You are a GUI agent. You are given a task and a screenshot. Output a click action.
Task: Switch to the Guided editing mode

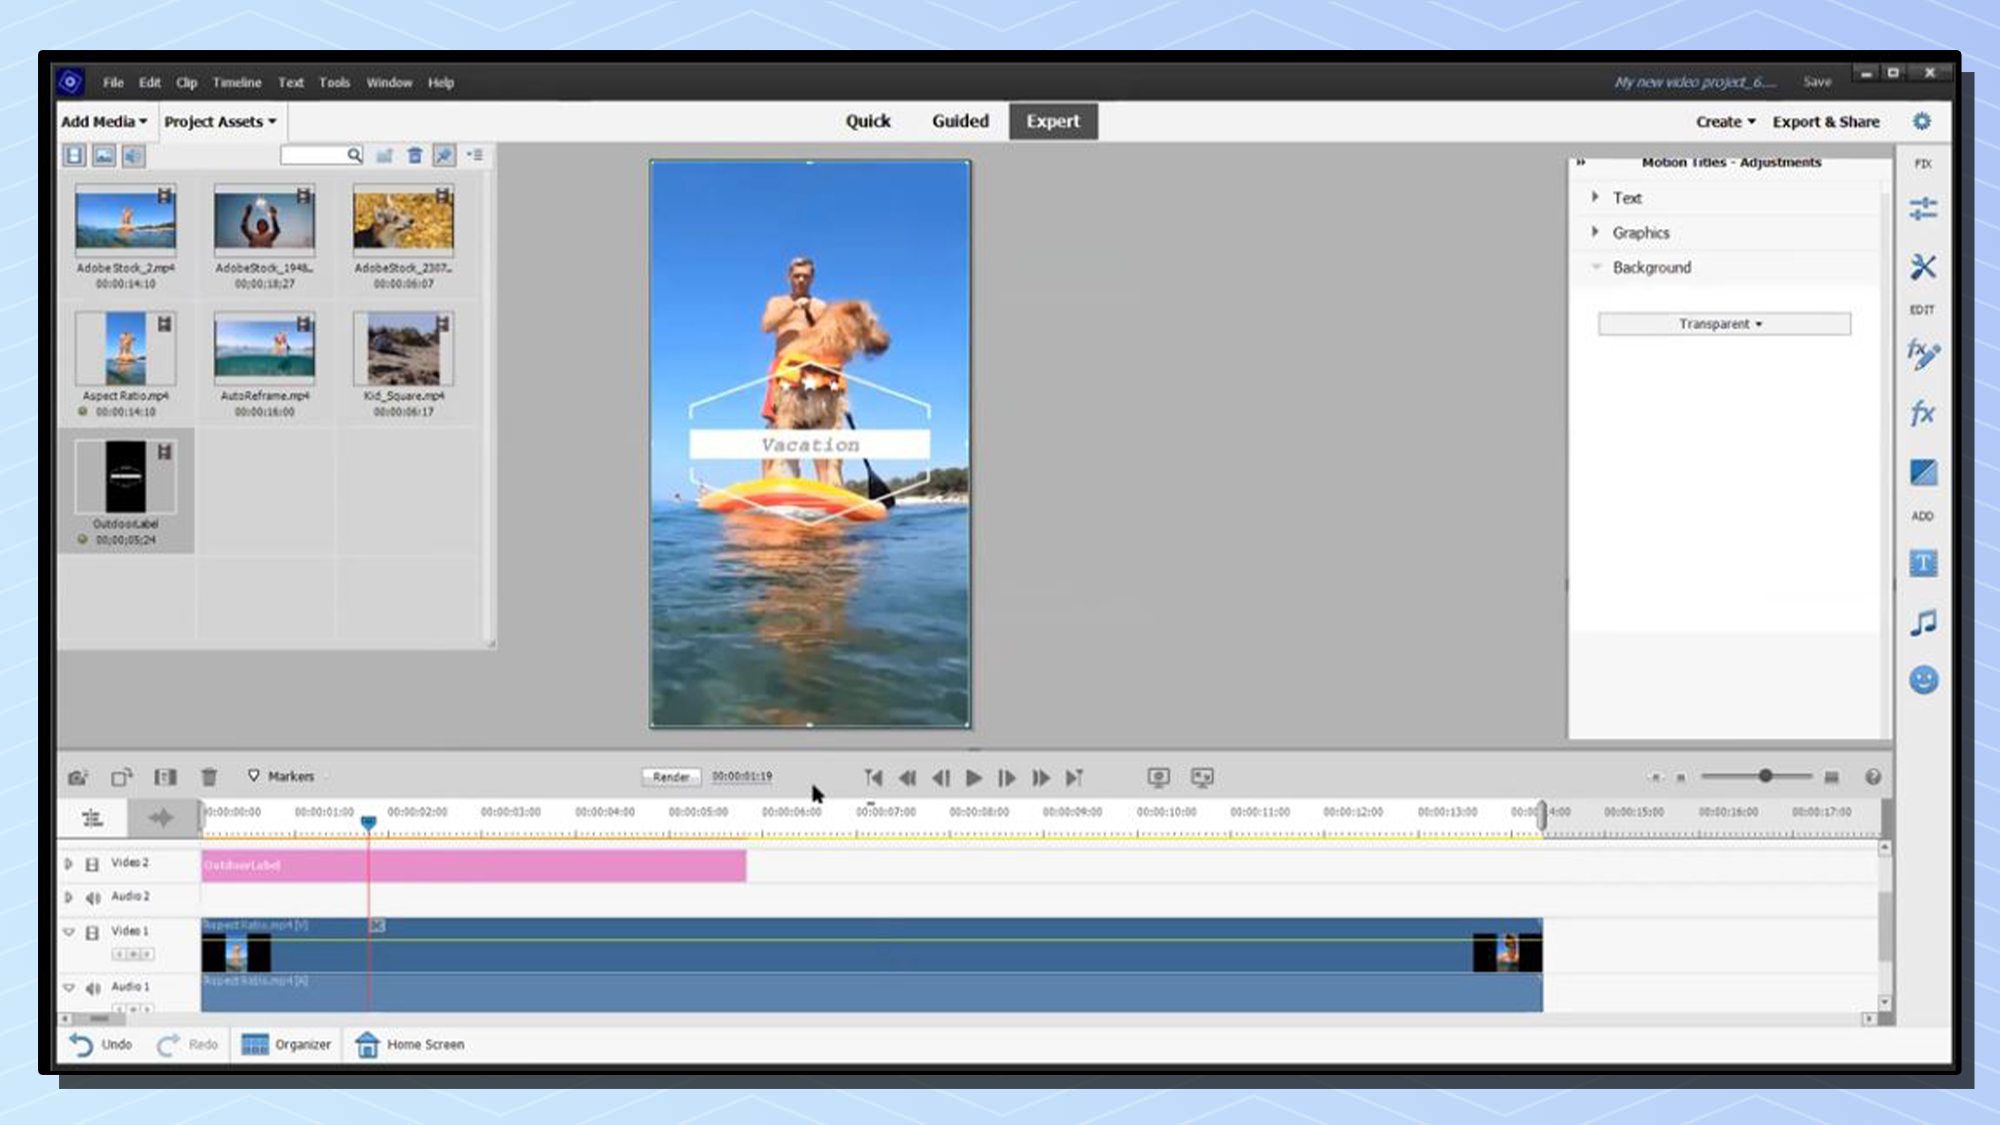point(959,121)
